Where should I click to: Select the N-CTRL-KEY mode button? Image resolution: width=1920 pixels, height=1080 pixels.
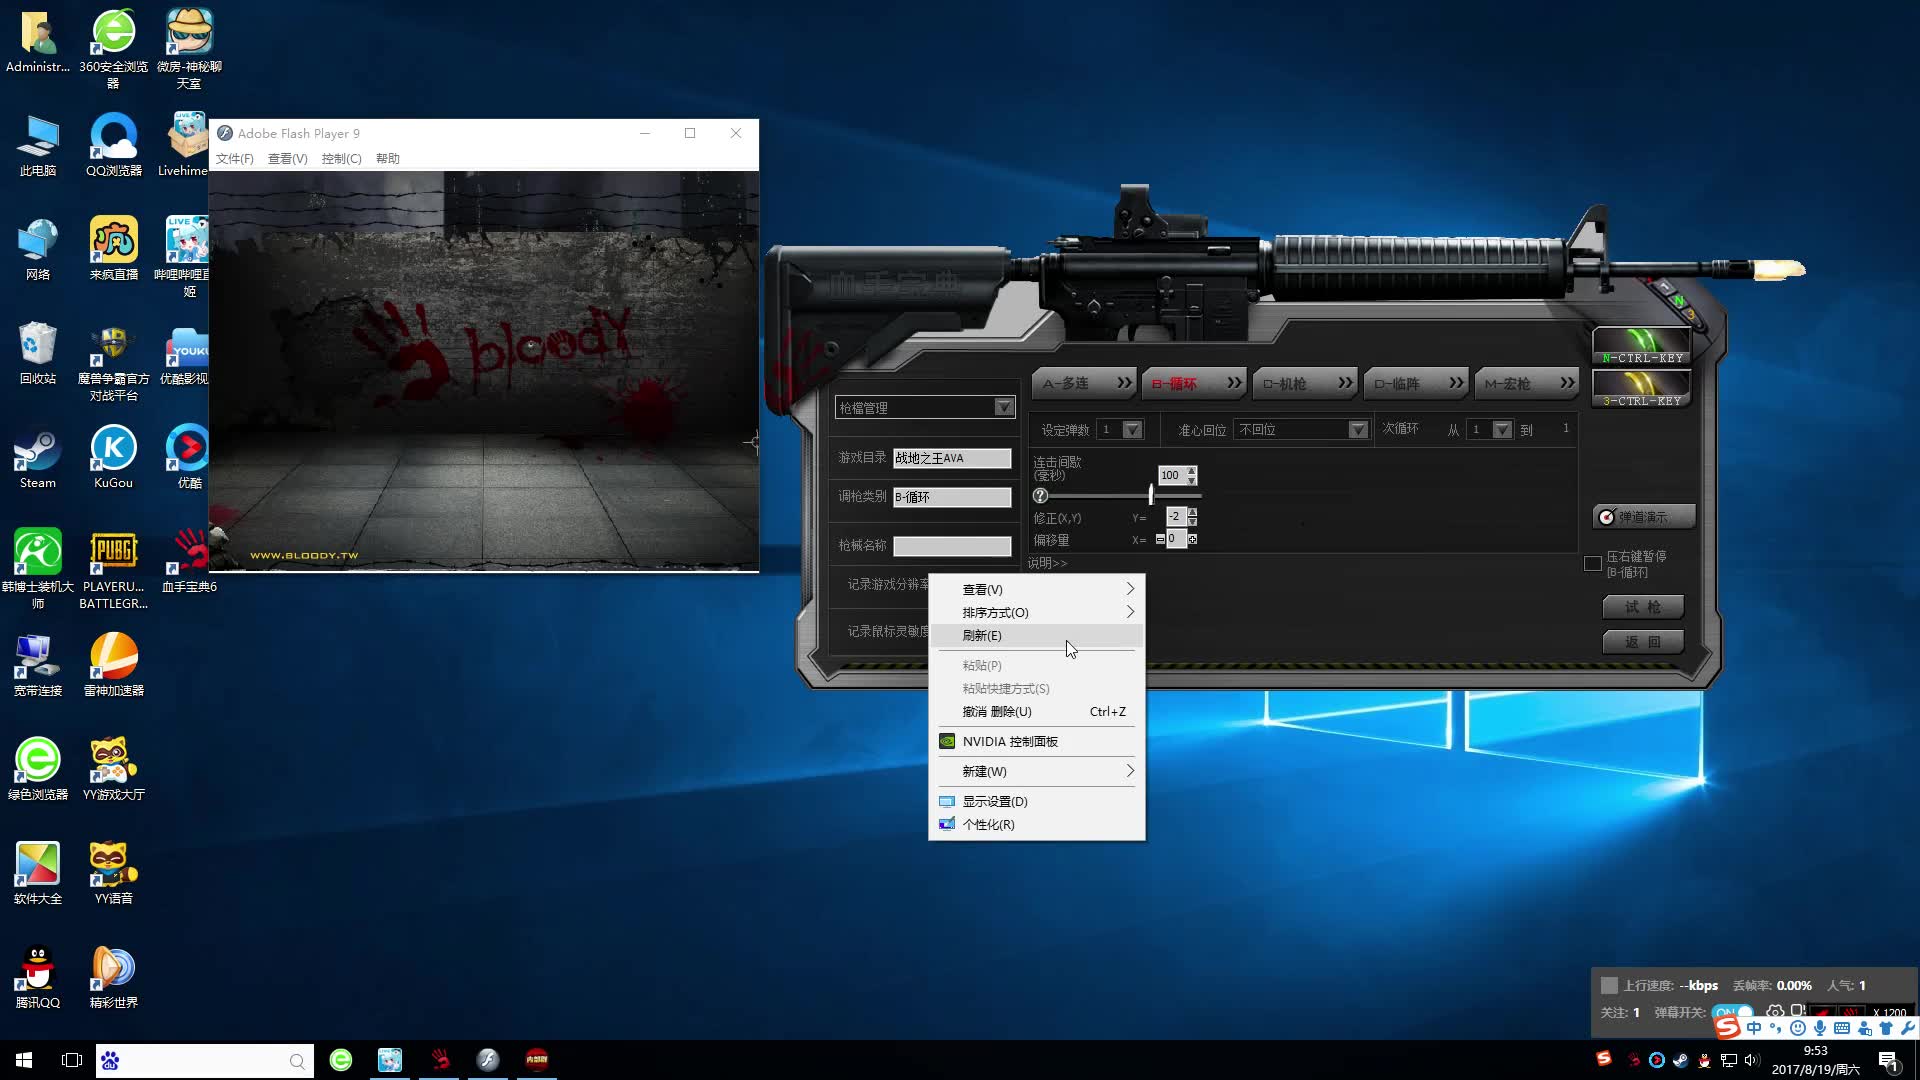tap(1641, 346)
